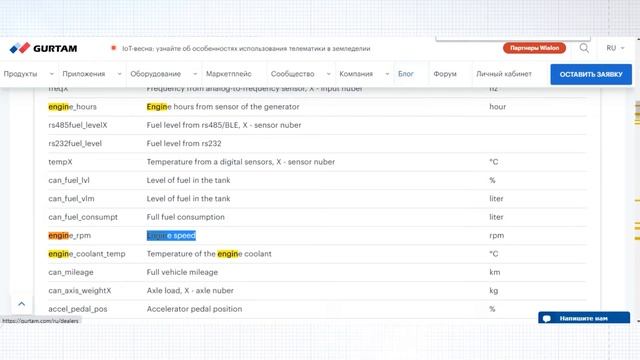Go to Маркетплейс
The width and height of the screenshot is (640, 360).
pyautogui.click(x=229, y=74)
